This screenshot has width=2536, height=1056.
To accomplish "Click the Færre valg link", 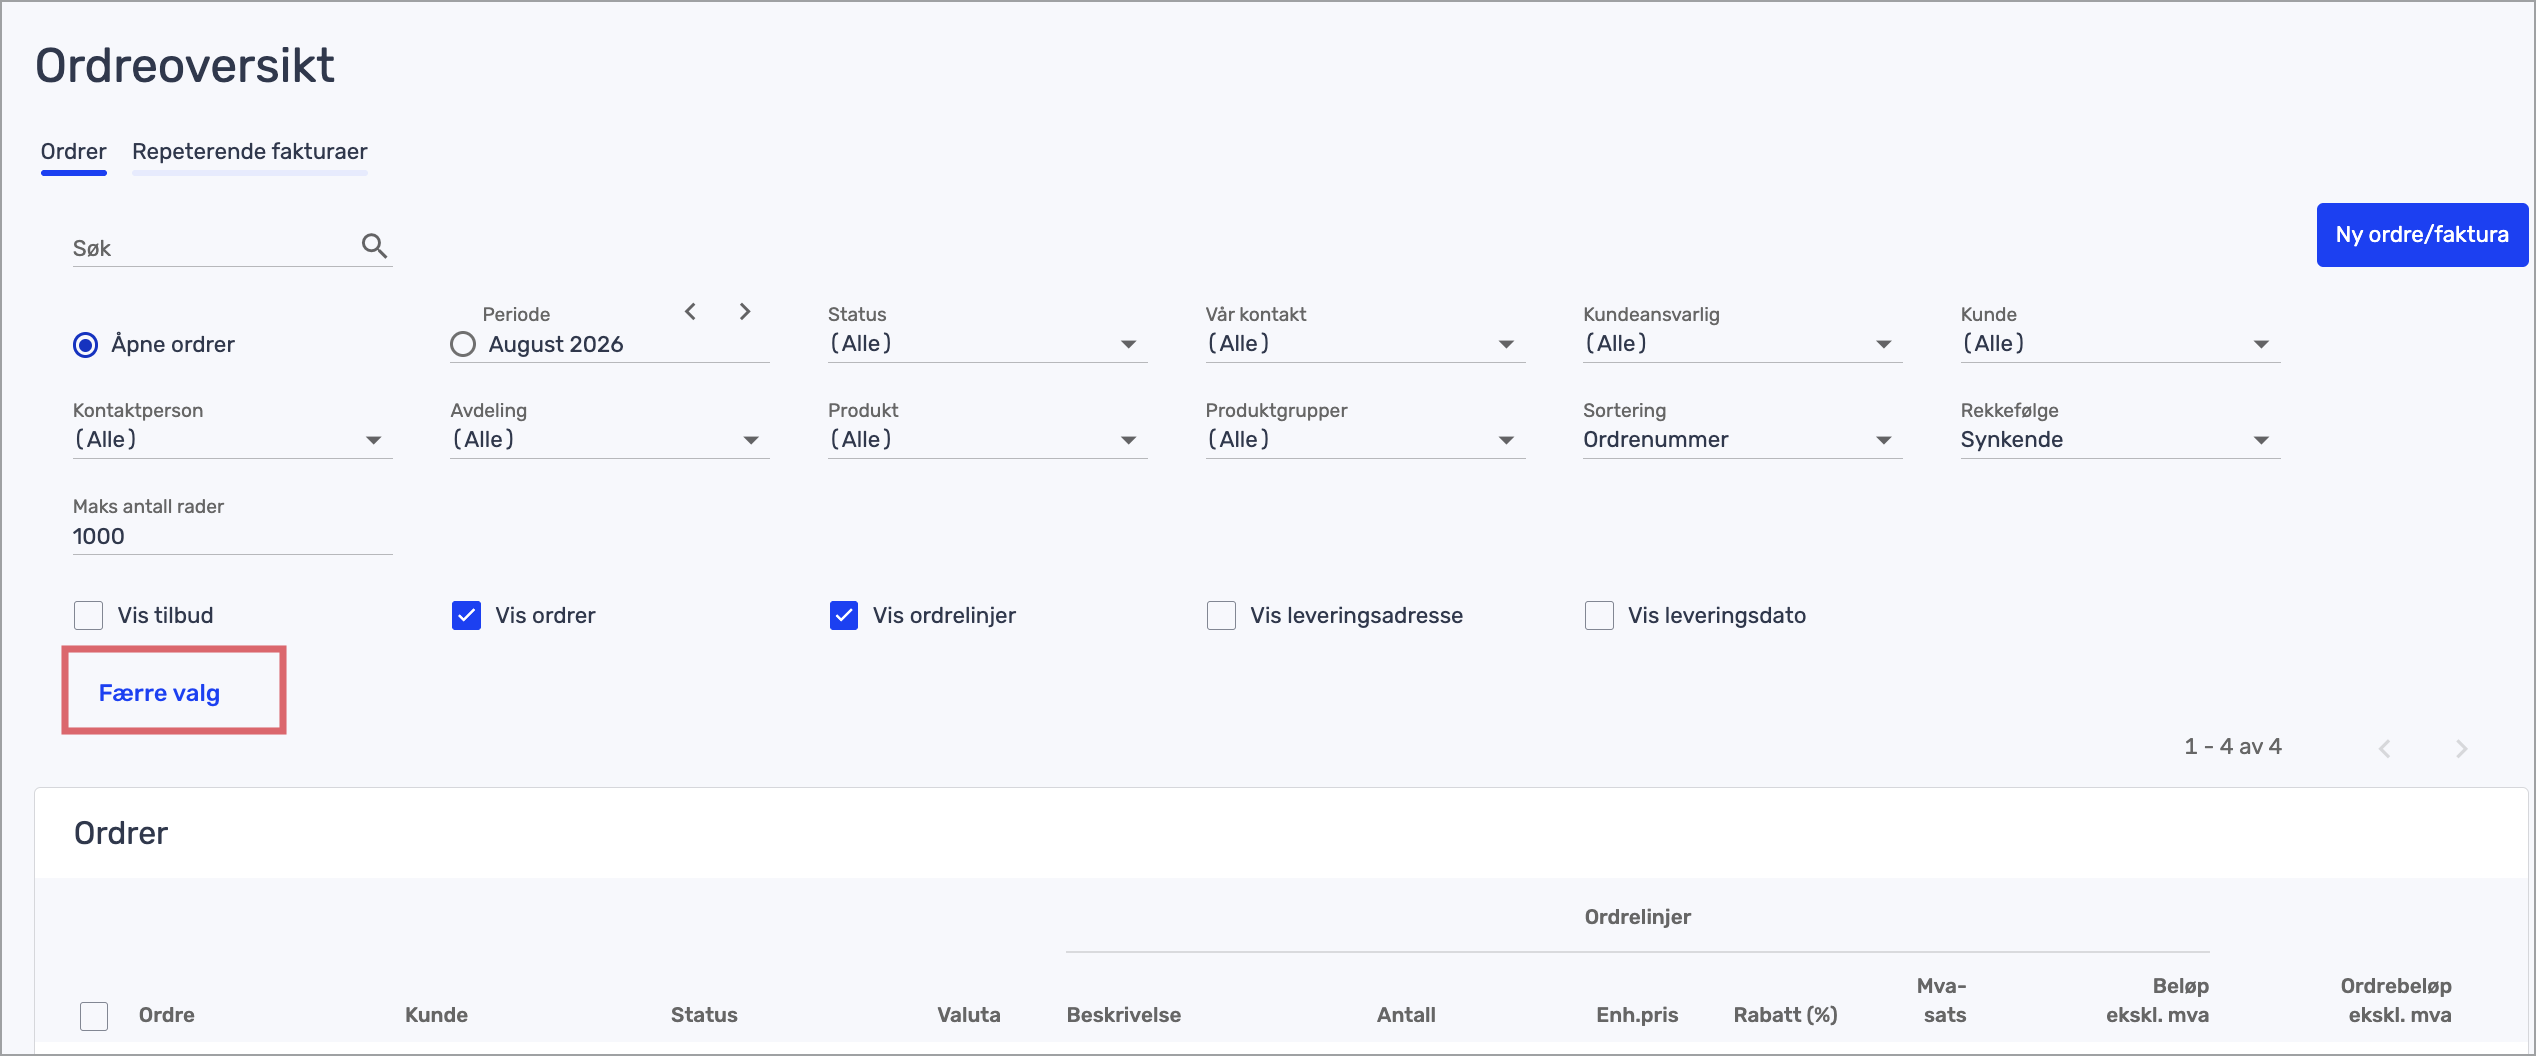I will coord(159,693).
